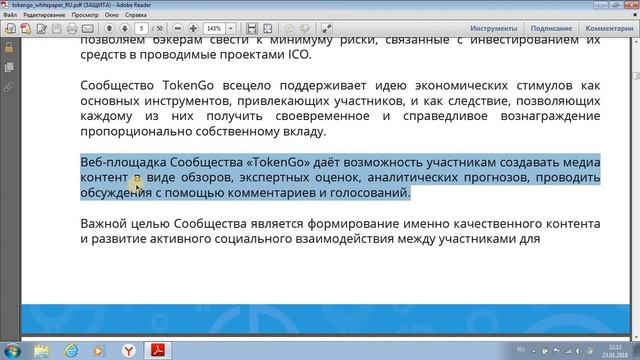Open the Подписание pane
This screenshot has height=360, width=640.
coord(551,28)
